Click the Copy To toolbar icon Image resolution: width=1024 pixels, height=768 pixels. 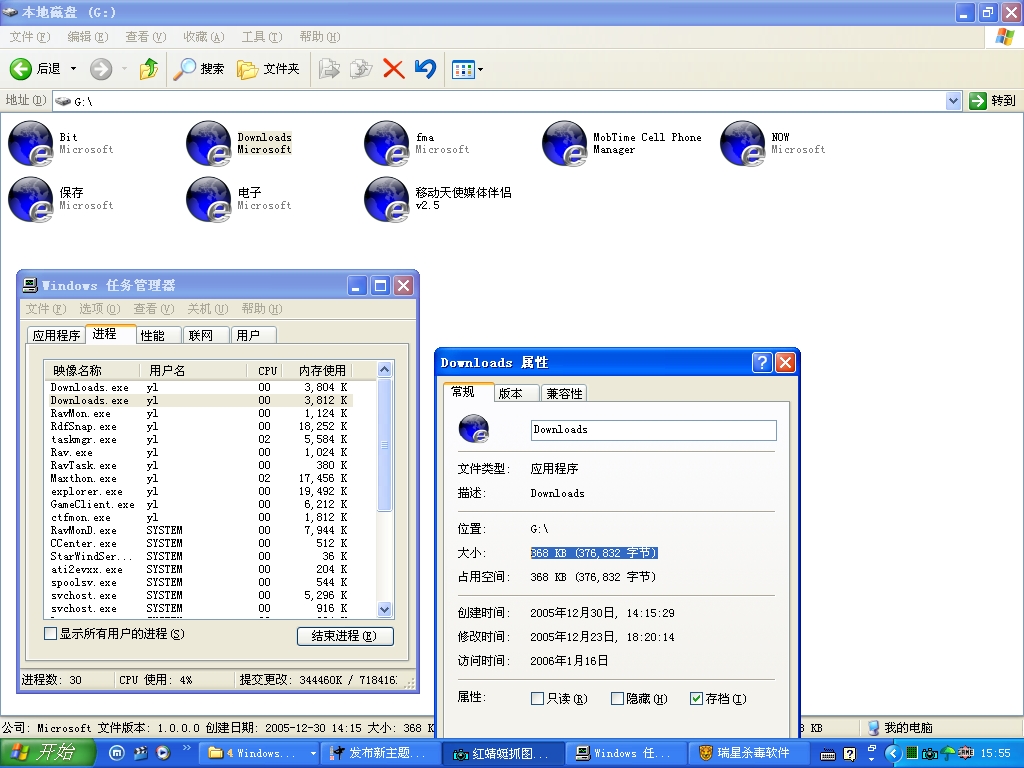(x=360, y=69)
